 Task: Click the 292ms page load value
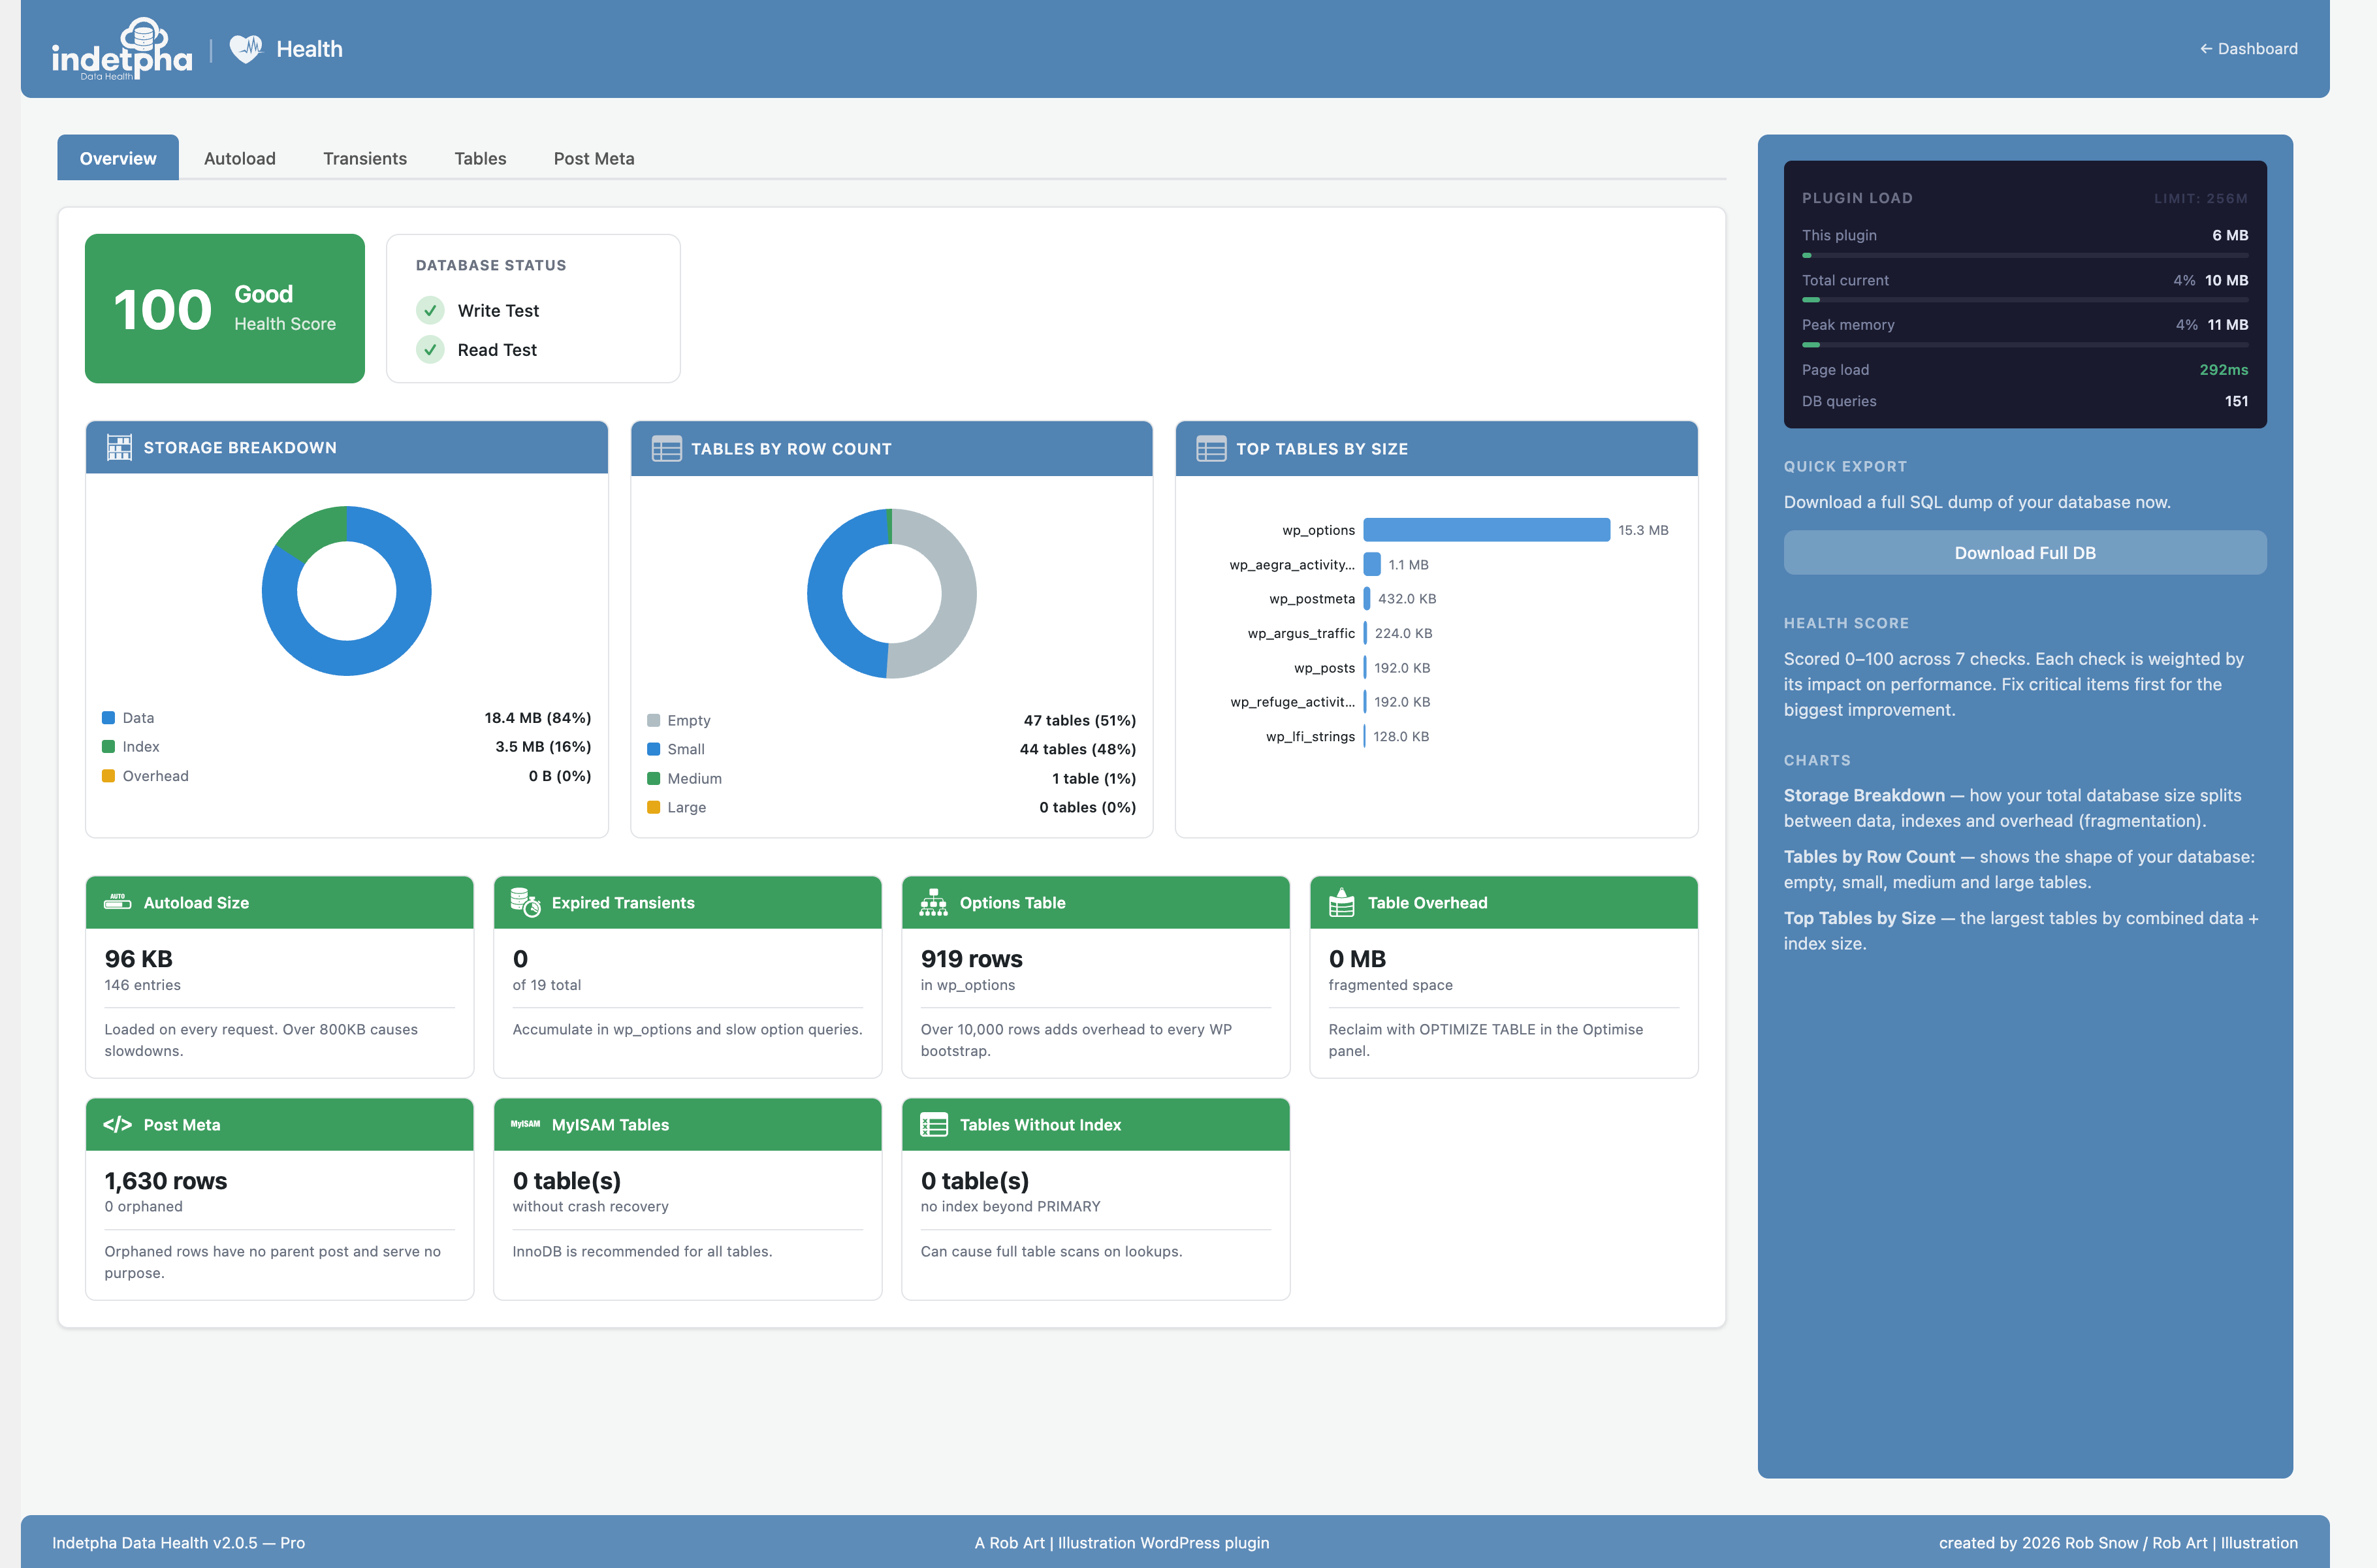[x=2223, y=369]
